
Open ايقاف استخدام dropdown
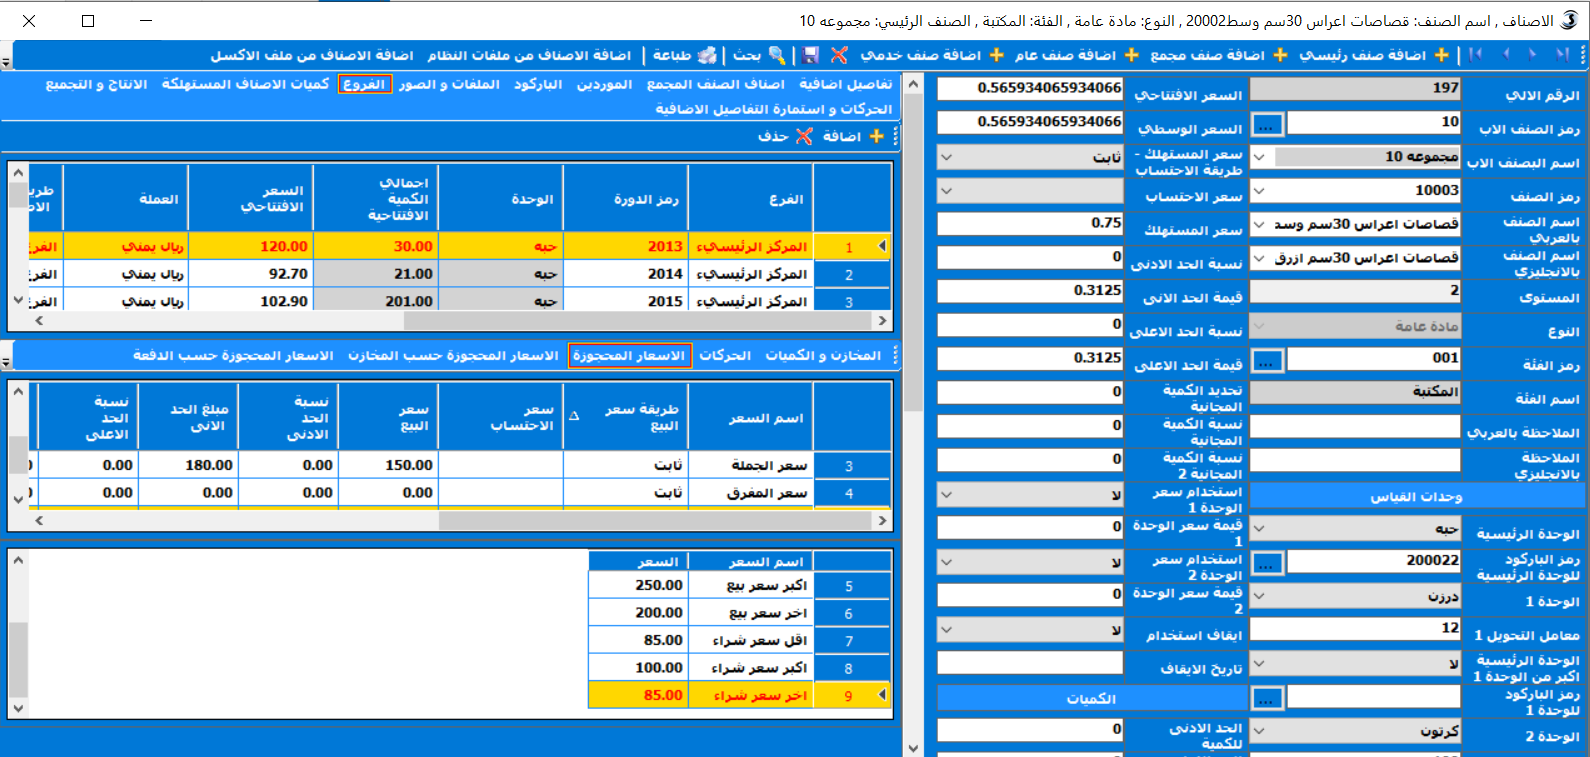coord(947,629)
